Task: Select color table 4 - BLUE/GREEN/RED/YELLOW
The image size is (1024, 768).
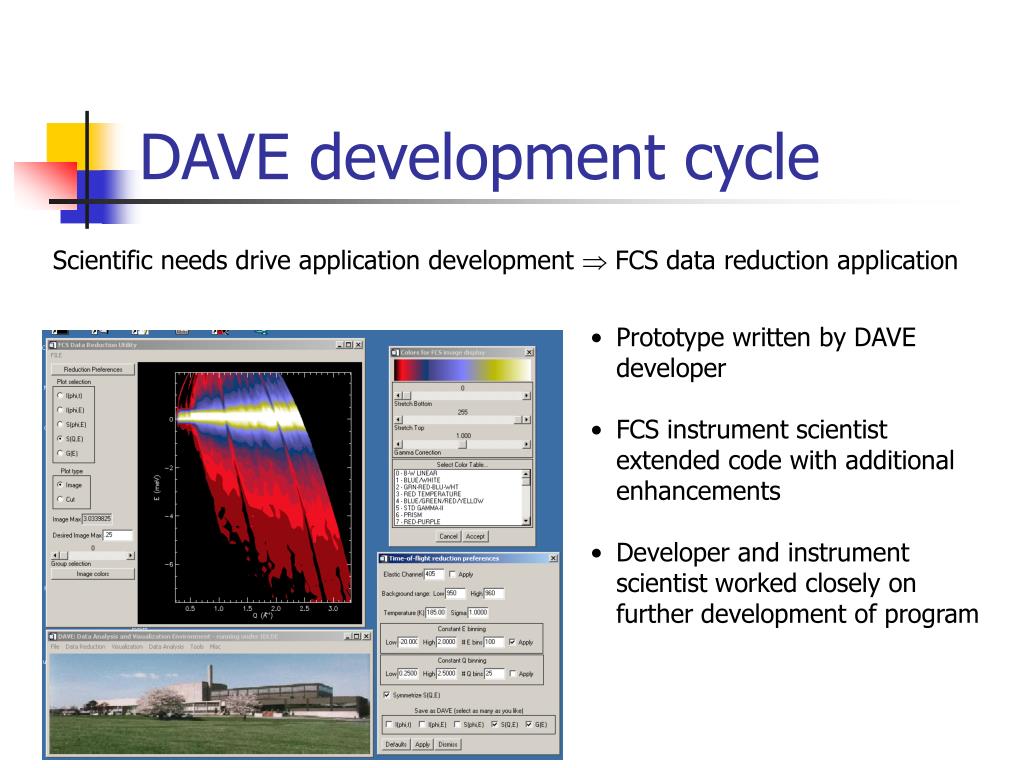Action: click(440, 501)
